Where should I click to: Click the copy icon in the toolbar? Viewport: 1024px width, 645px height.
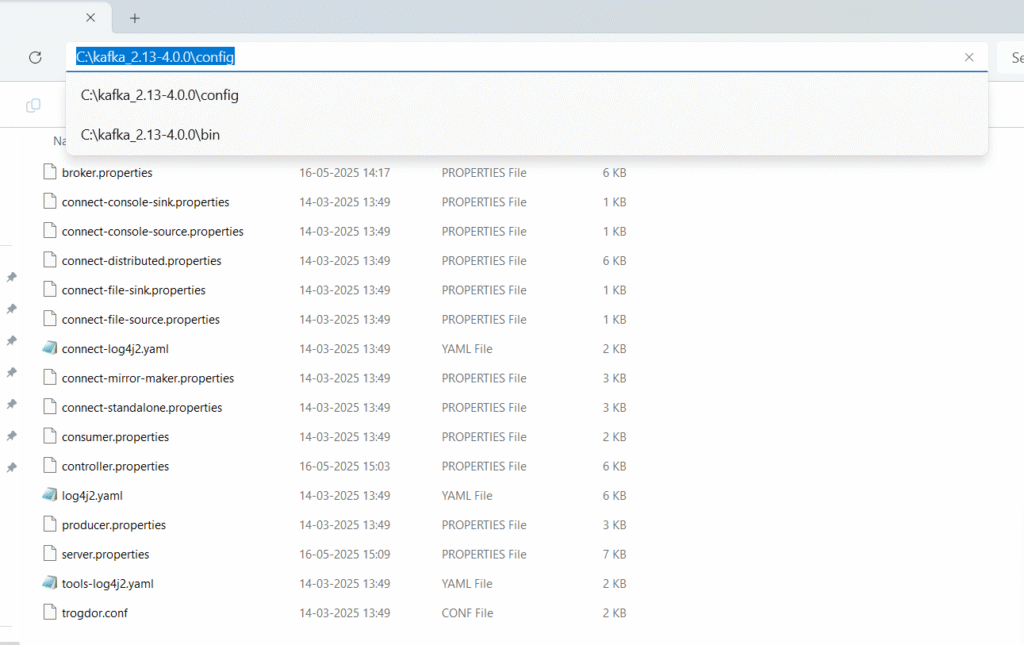(x=33, y=105)
